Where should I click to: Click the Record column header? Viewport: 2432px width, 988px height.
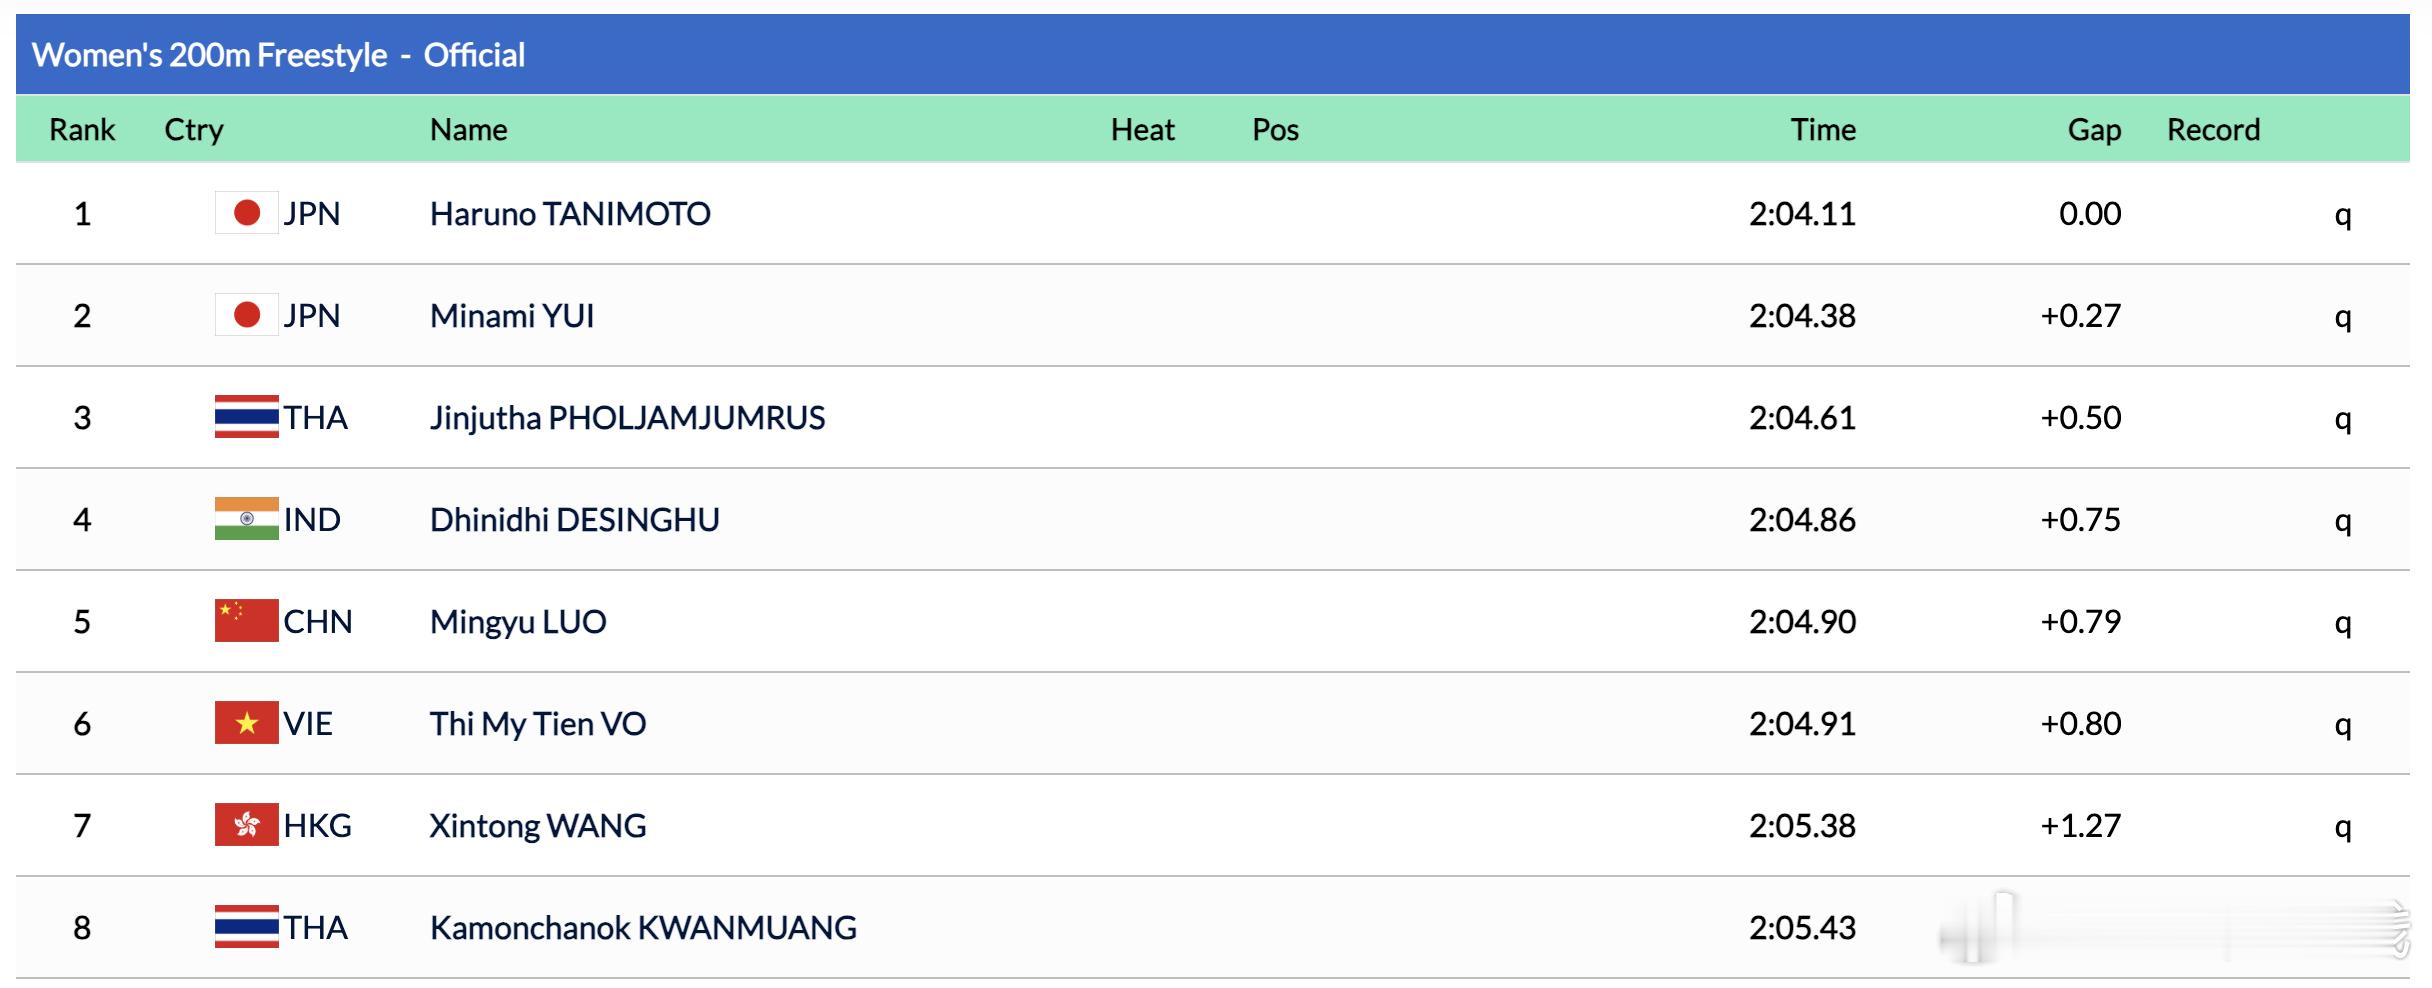pyautogui.click(x=2213, y=130)
